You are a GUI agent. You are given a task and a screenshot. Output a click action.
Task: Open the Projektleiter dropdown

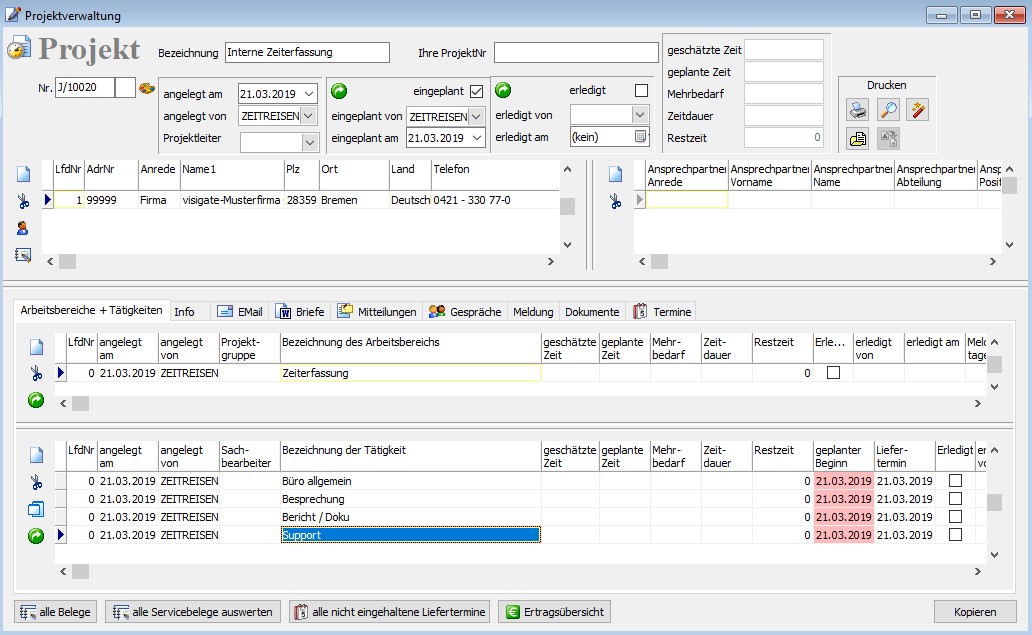tap(309, 143)
